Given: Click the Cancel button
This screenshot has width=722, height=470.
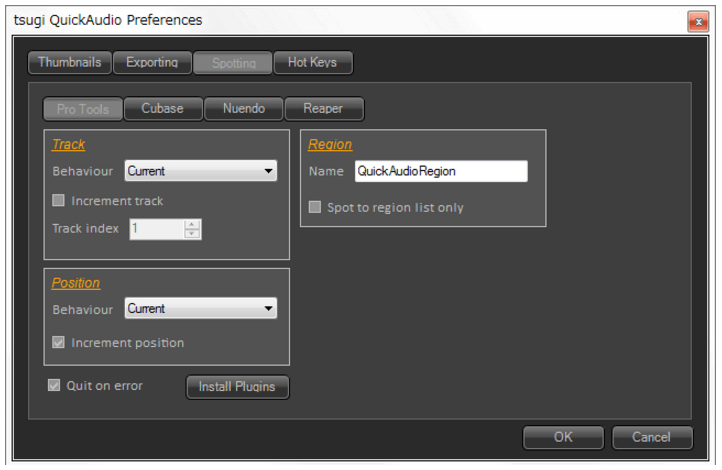Looking at the screenshot, I should coord(652,437).
